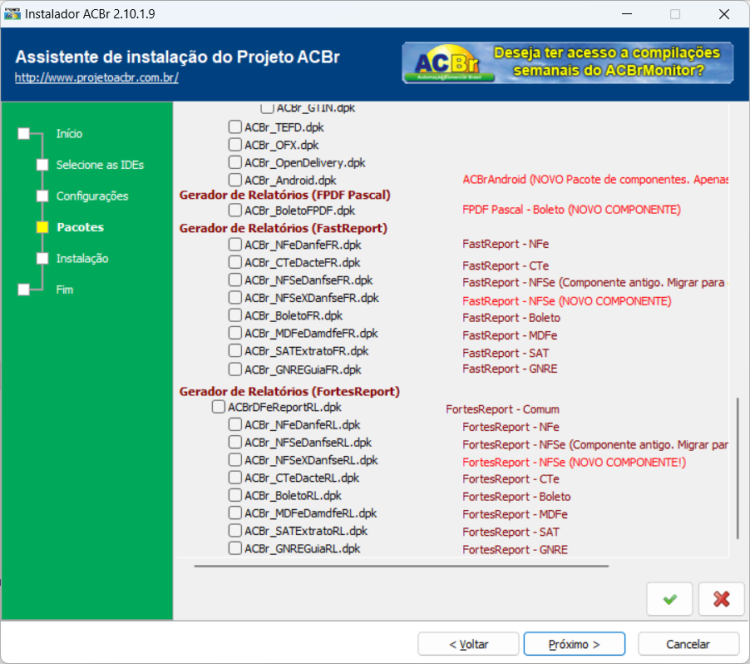Click the green checkmark select-all button
Image resolution: width=750 pixels, height=664 pixels.
click(x=670, y=599)
